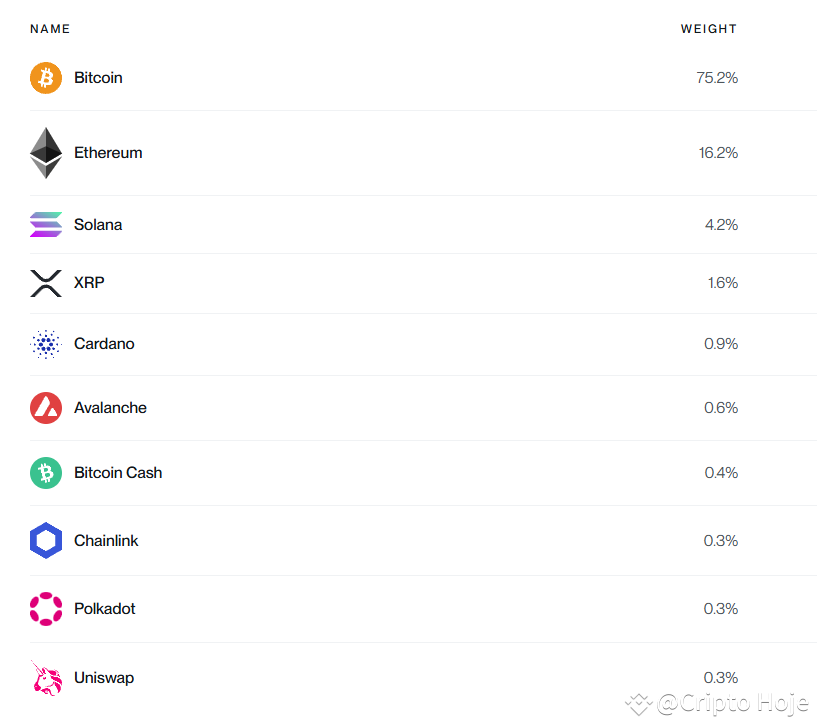Select the Ethereum diamond icon
This screenshot has width=817, height=725.
(x=46, y=152)
